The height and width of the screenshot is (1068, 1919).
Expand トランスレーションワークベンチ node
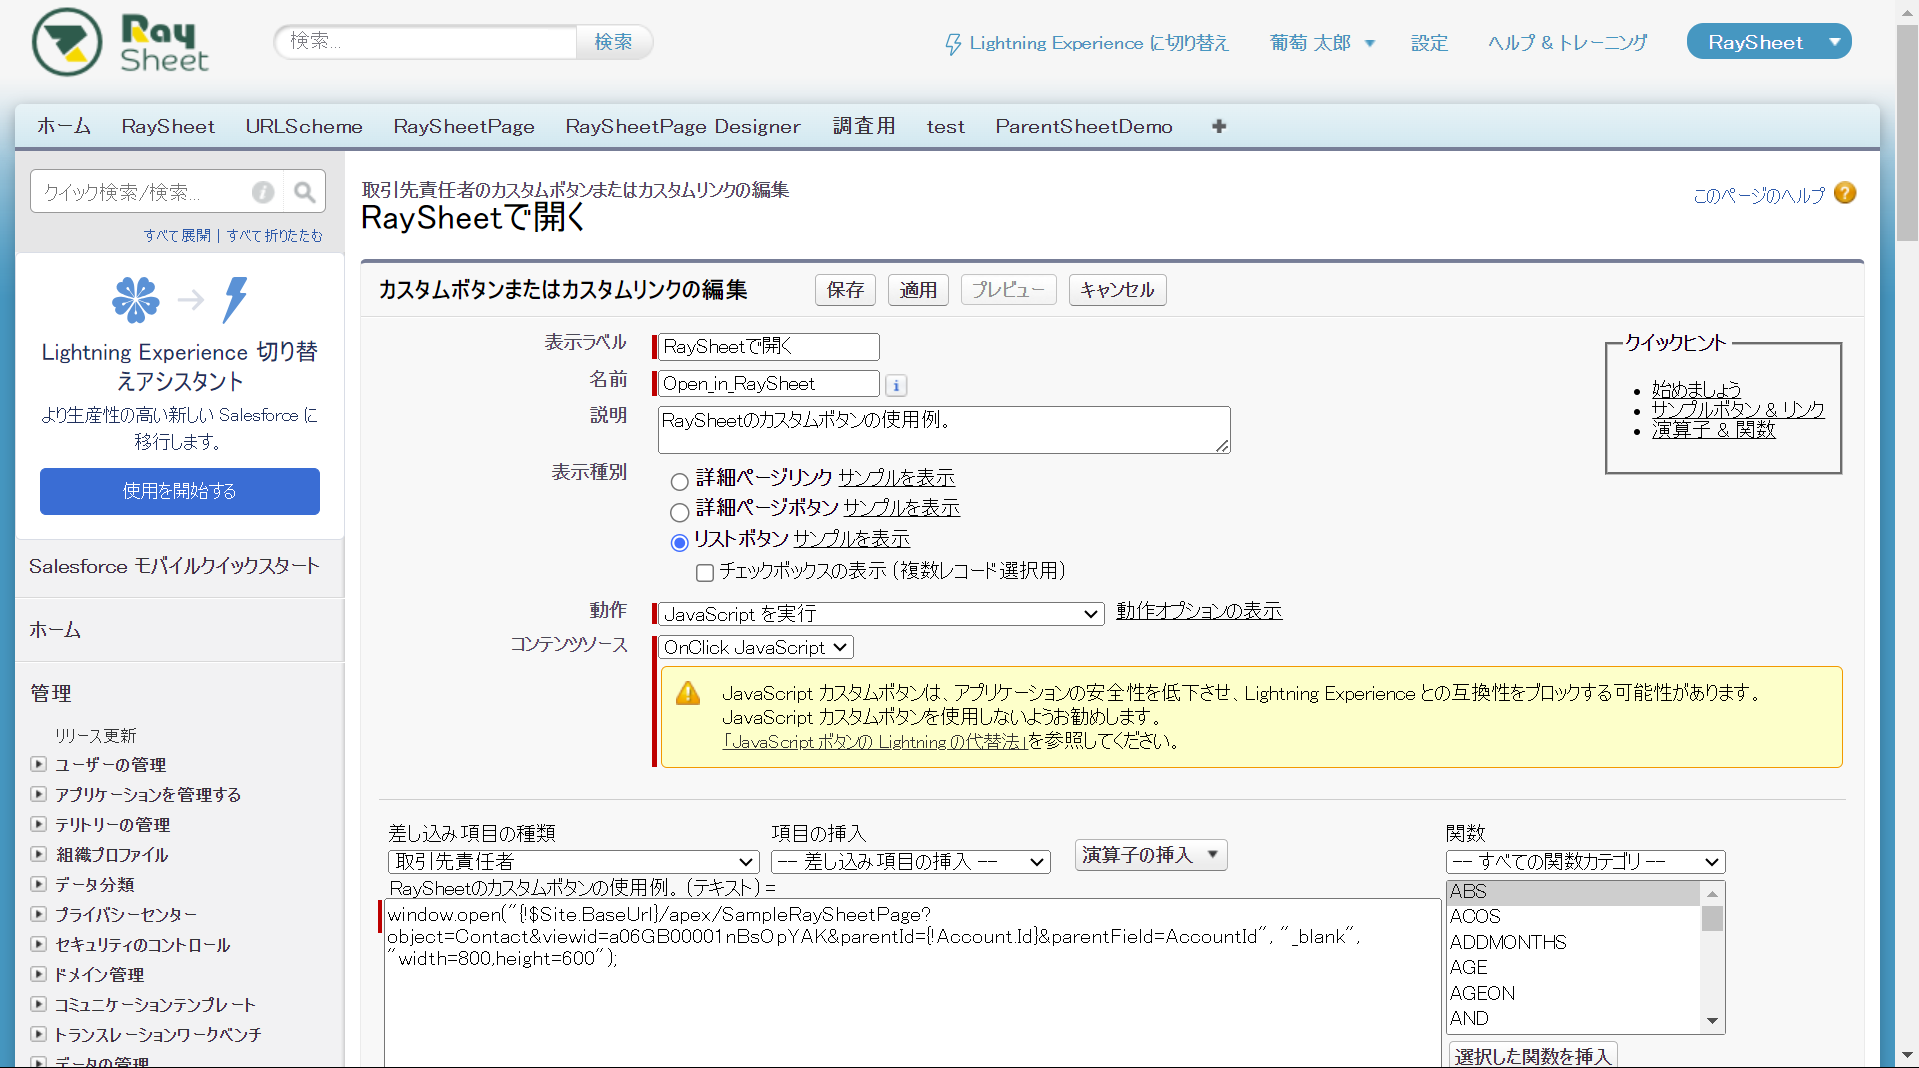tap(38, 1034)
